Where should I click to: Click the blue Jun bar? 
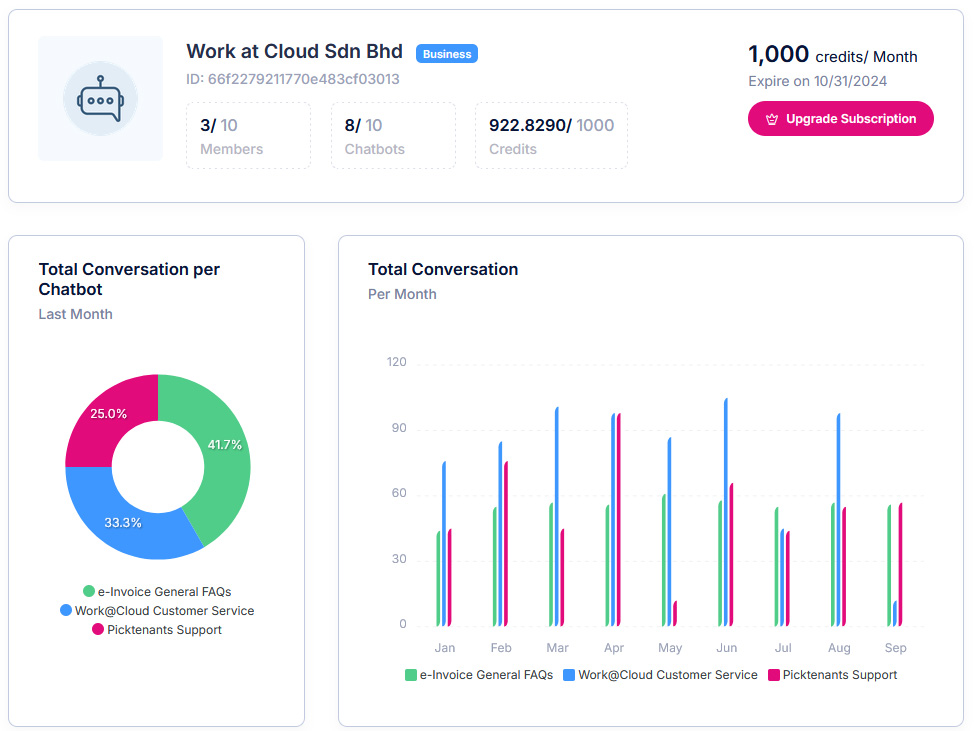pyautogui.click(x=726, y=512)
